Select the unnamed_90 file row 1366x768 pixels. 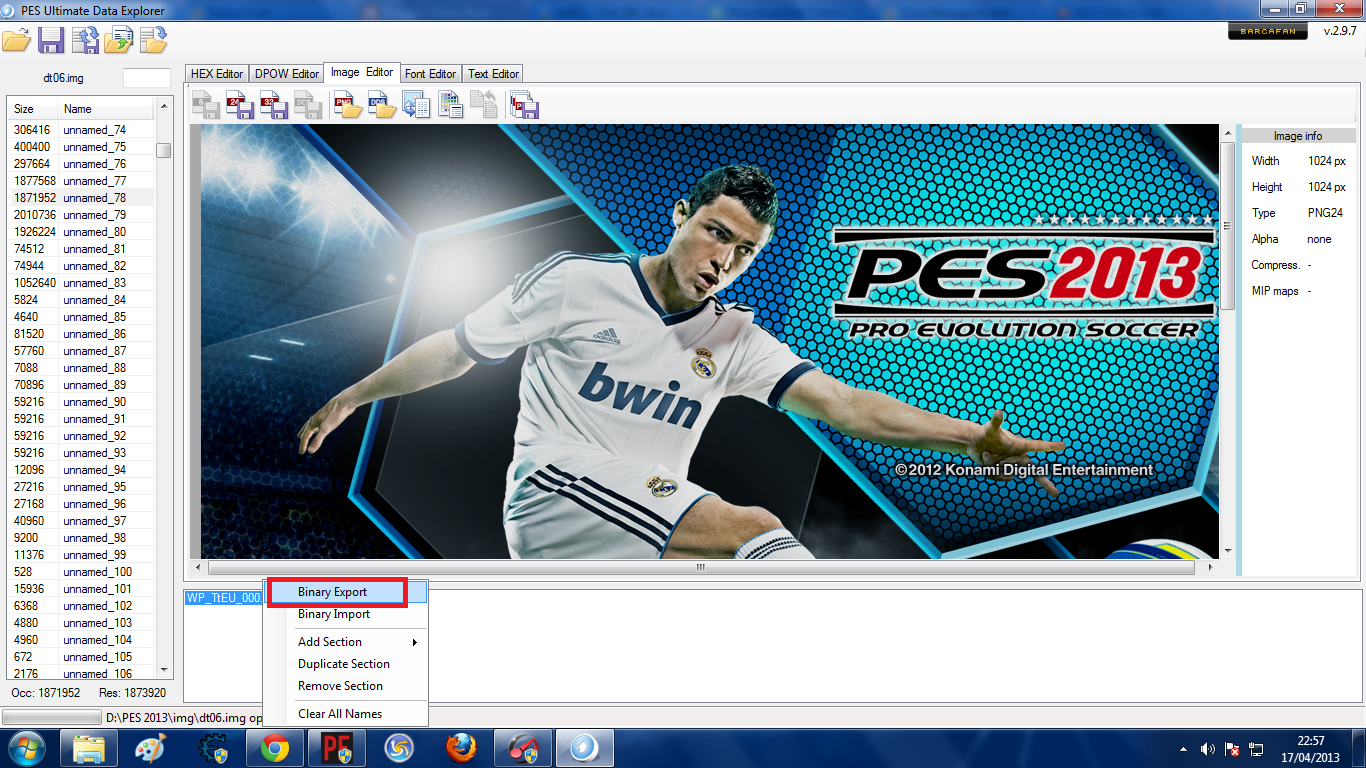coord(81,402)
